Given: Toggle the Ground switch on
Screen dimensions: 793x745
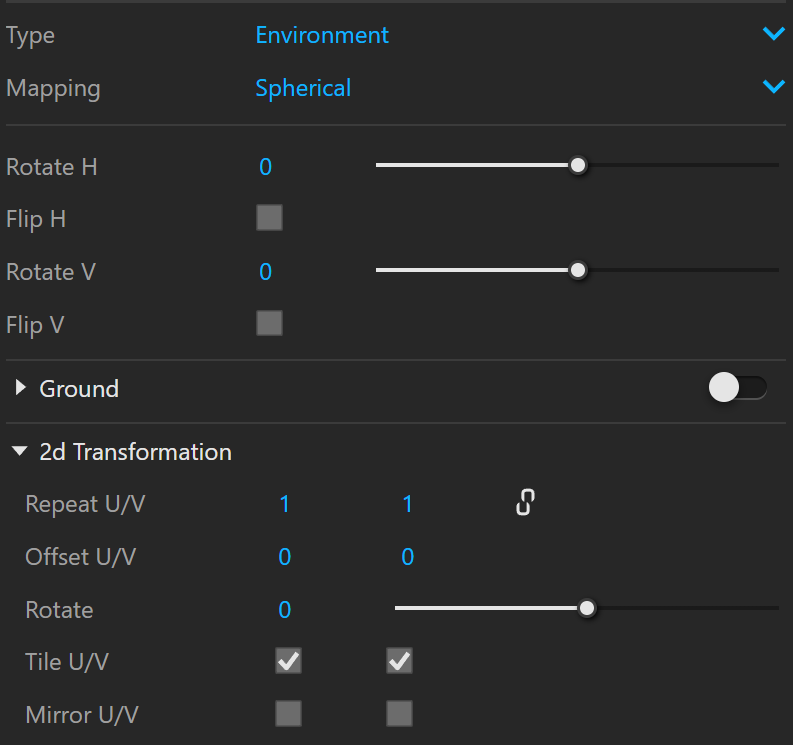Looking at the screenshot, I should tap(738, 387).
